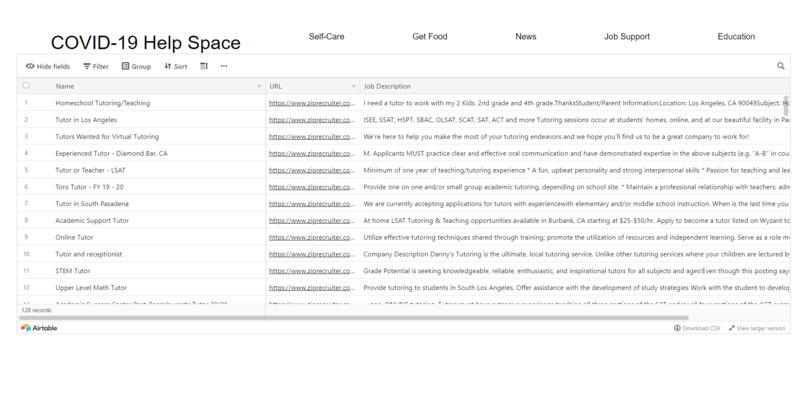Click the row height icon
The image size is (806, 402).
coord(204,66)
